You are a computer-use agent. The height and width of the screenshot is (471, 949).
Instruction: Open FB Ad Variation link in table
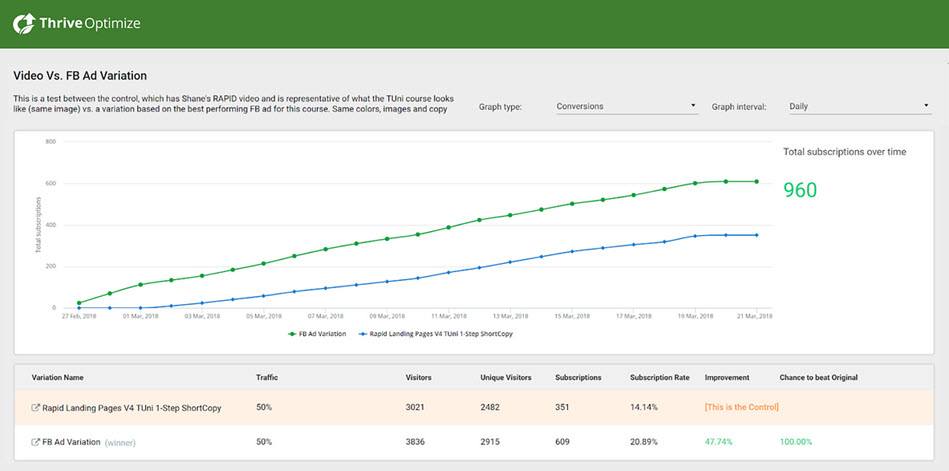click(x=71, y=443)
